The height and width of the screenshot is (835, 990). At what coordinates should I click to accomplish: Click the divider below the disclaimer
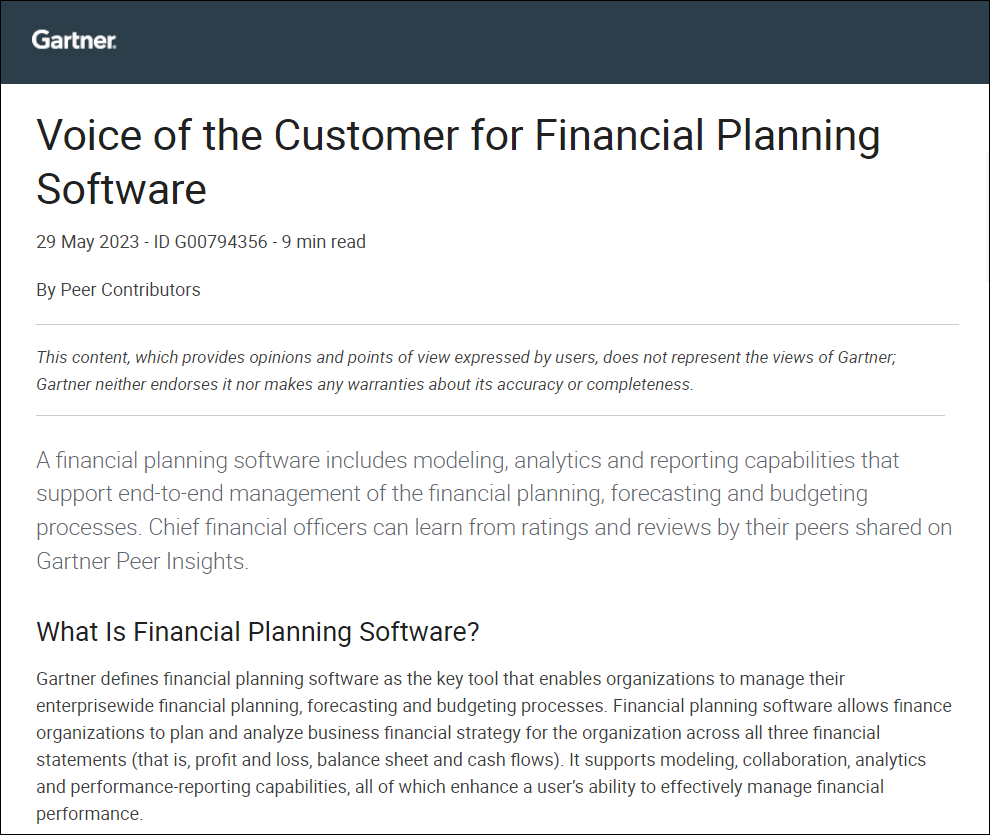[490, 415]
